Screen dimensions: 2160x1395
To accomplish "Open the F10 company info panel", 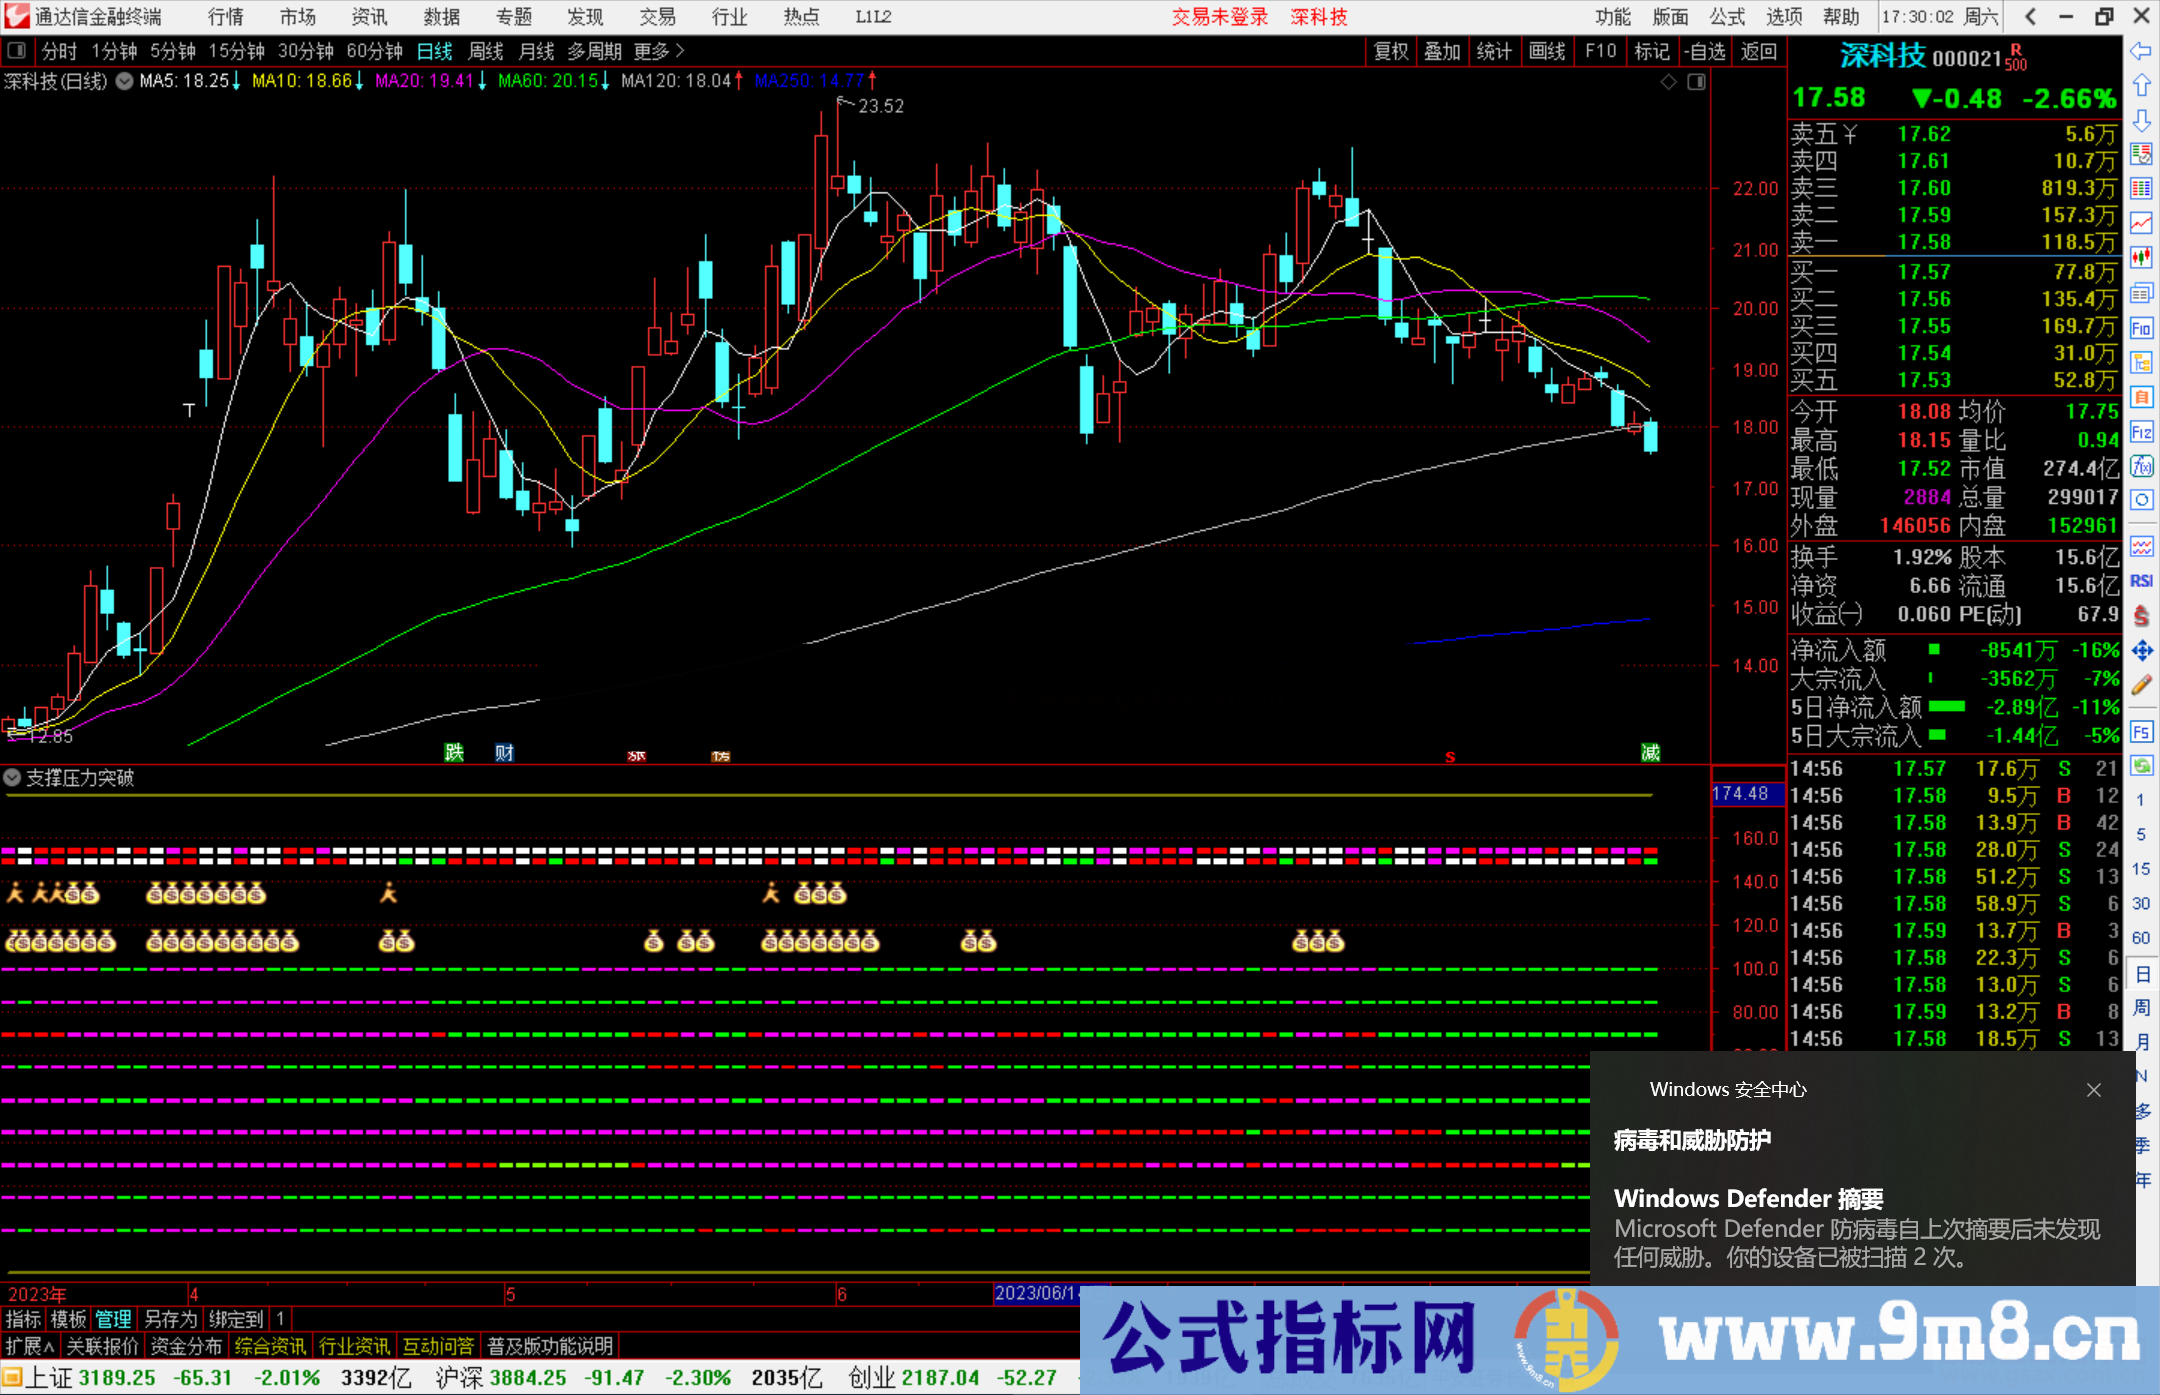I will tap(1601, 51).
